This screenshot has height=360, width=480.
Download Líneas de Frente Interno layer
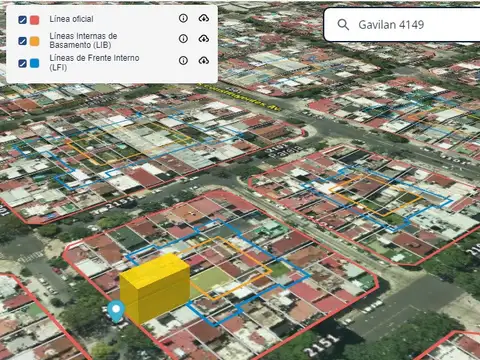tap(203, 60)
